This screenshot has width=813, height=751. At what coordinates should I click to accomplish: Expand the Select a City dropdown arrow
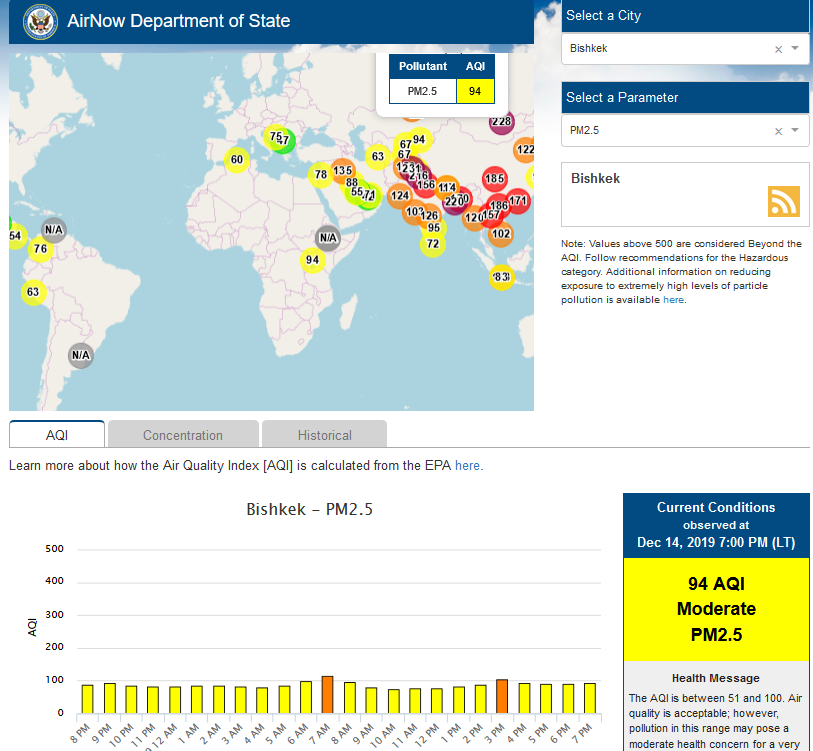795,49
